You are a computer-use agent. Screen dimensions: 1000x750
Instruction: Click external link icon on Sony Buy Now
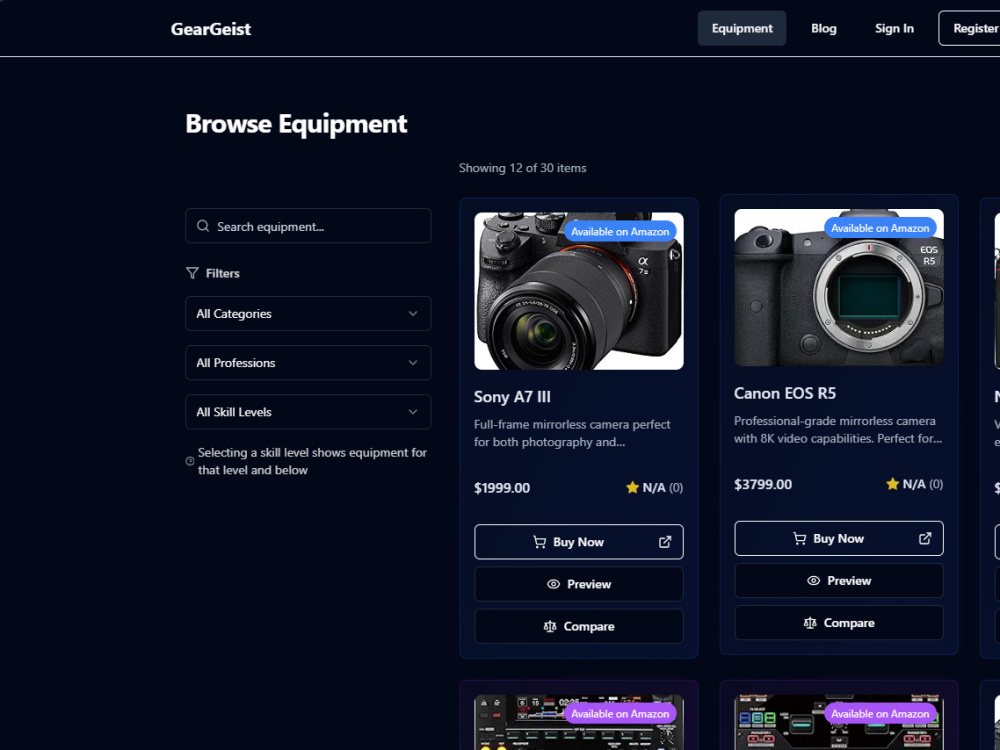pyautogui.click(x=665, y=542)
